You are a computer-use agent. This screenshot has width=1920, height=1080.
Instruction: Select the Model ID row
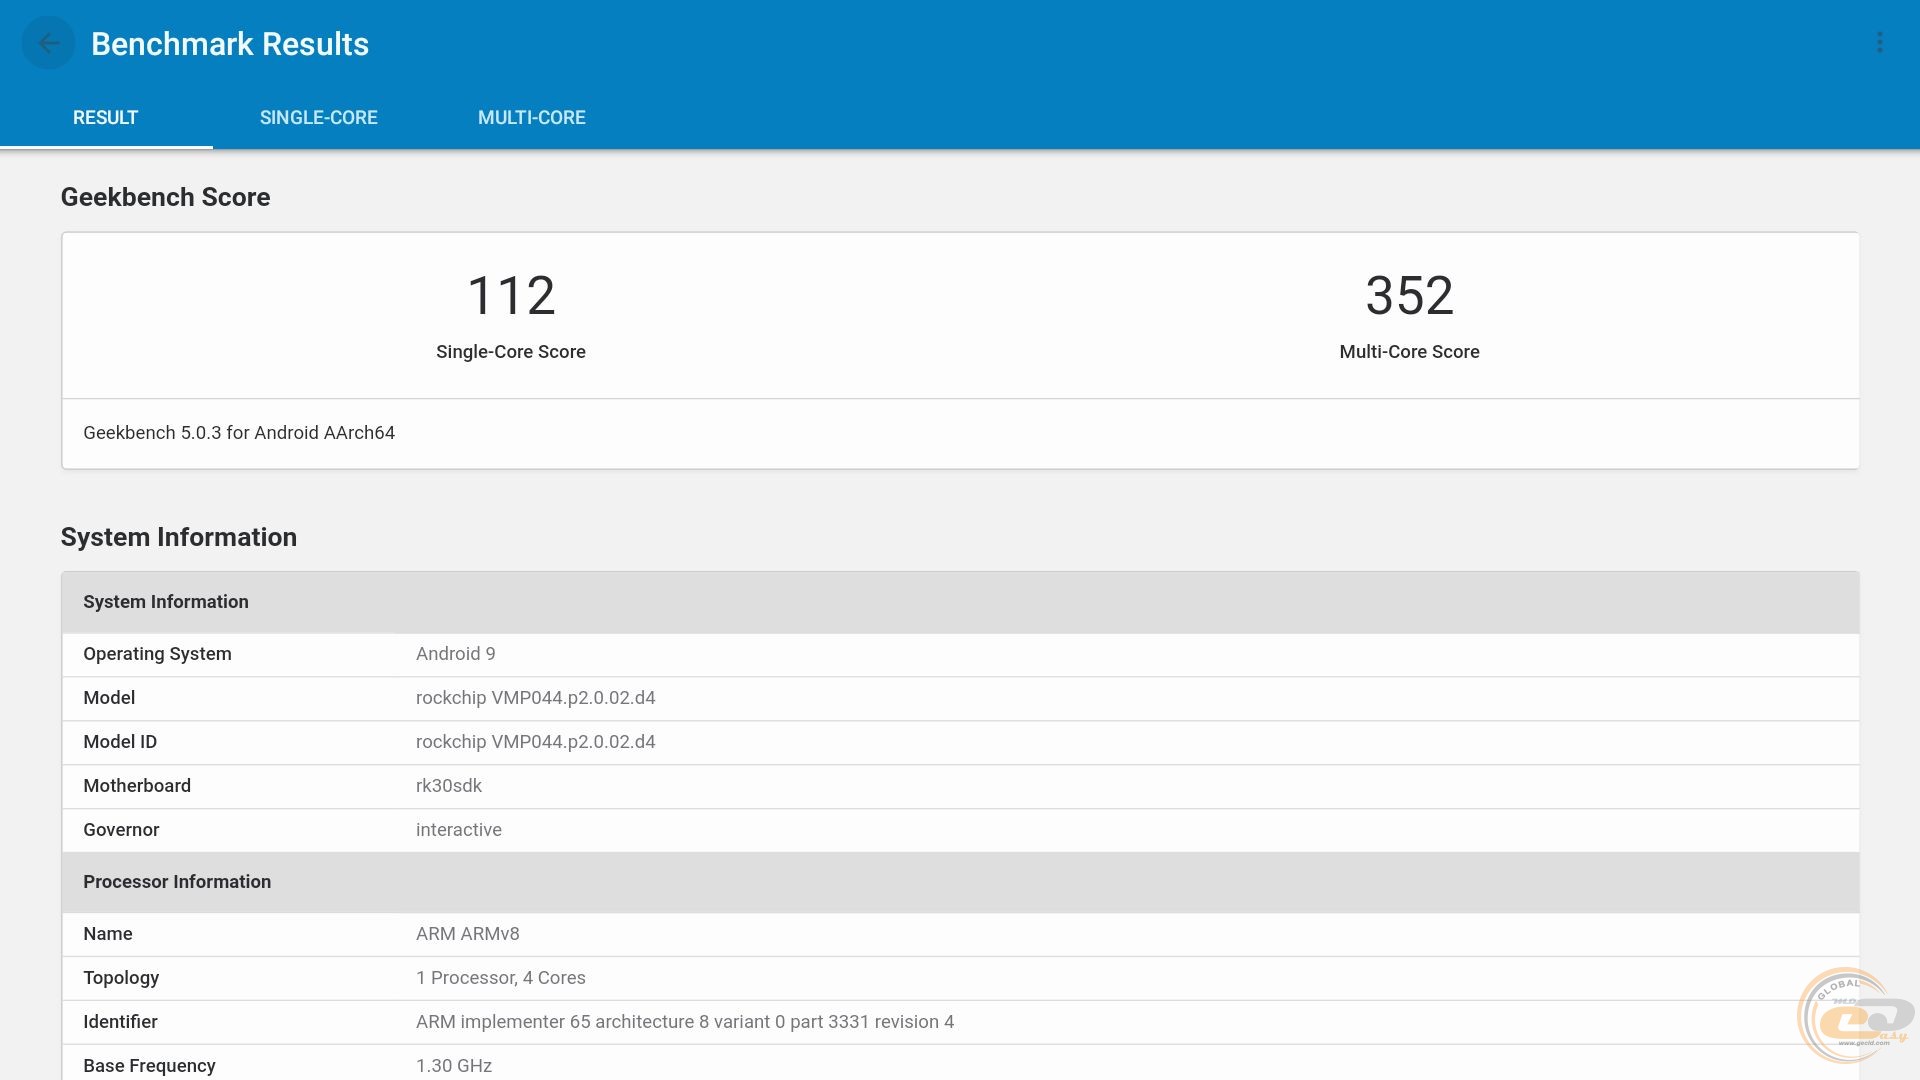pyautogui.click(x=960, y=742)
